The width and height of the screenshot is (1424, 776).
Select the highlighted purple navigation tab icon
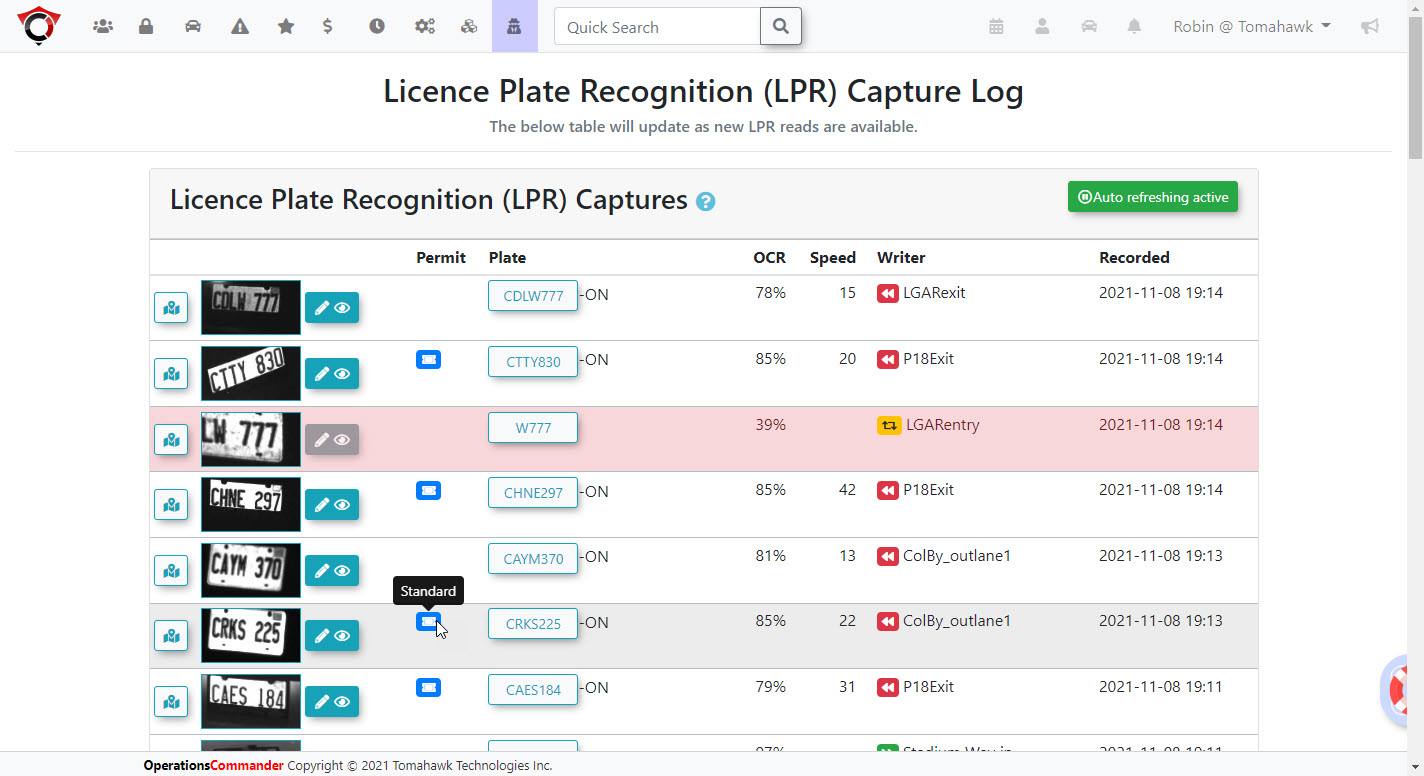(515, 27)
